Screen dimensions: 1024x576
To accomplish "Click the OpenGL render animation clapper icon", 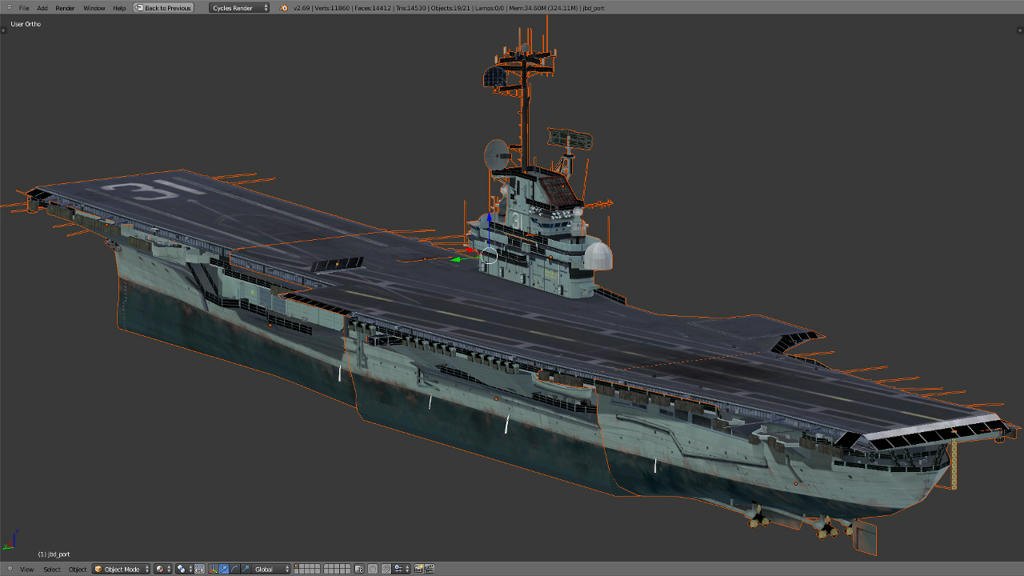I will 430,569.
